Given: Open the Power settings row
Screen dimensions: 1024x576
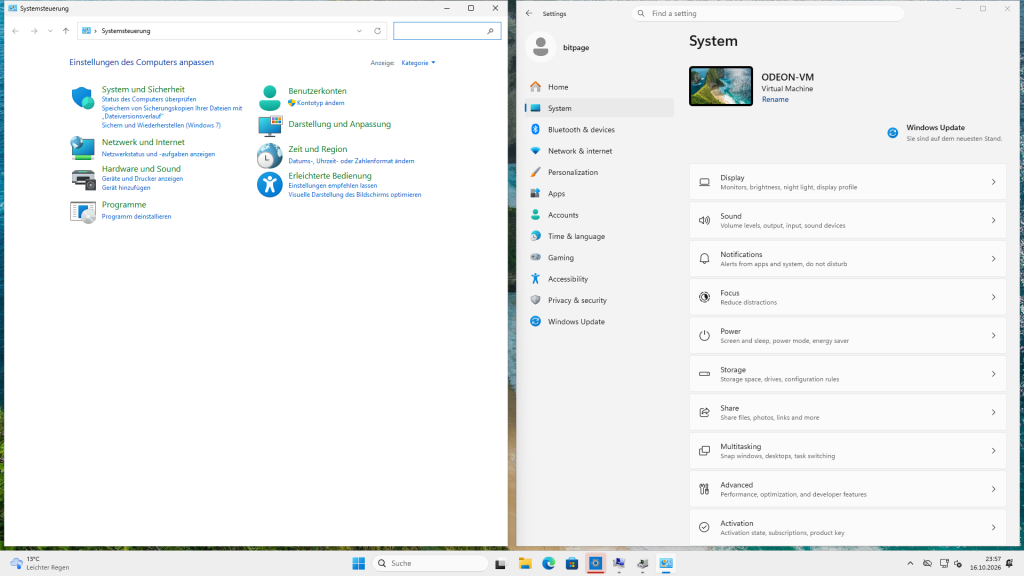Looking at the screenshot, I should pyautogui.click(x=848, y=336).
